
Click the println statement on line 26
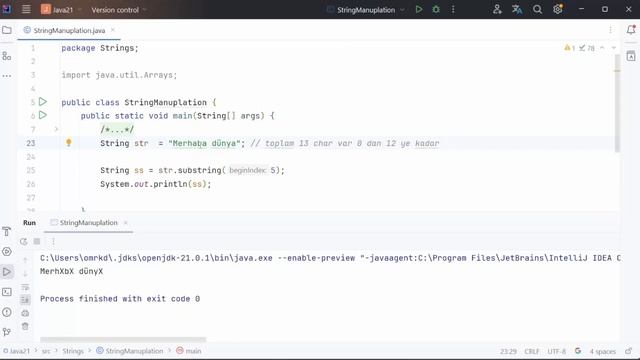(x=156, y=184)
